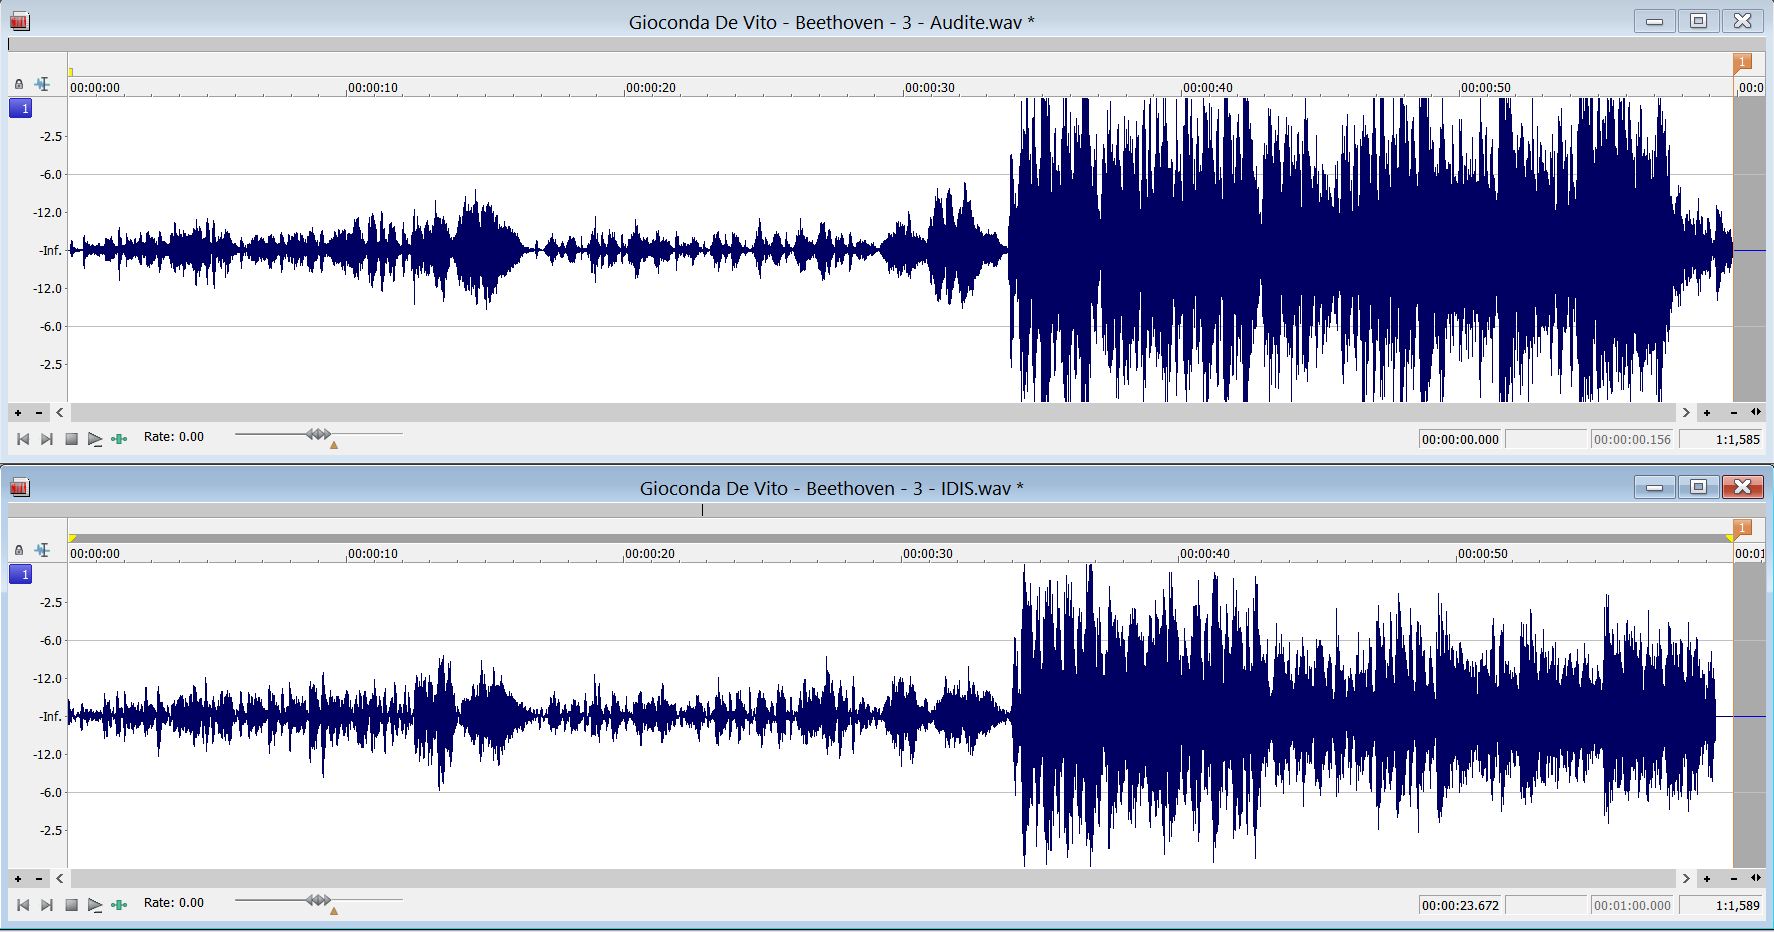Go to start in Audite.wav window
The width and height of the screenshot is (1774, 932).
click(x=23, y=439)
